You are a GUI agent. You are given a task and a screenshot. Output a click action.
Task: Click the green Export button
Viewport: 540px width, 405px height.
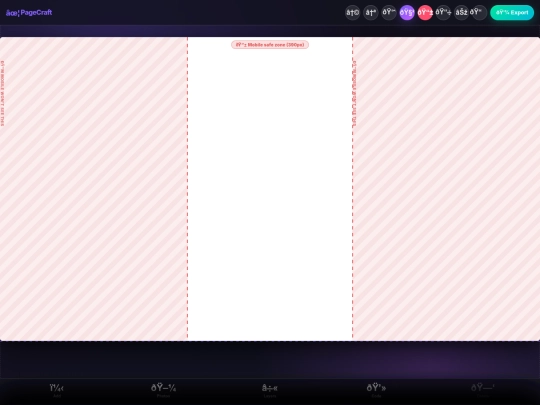512,13
